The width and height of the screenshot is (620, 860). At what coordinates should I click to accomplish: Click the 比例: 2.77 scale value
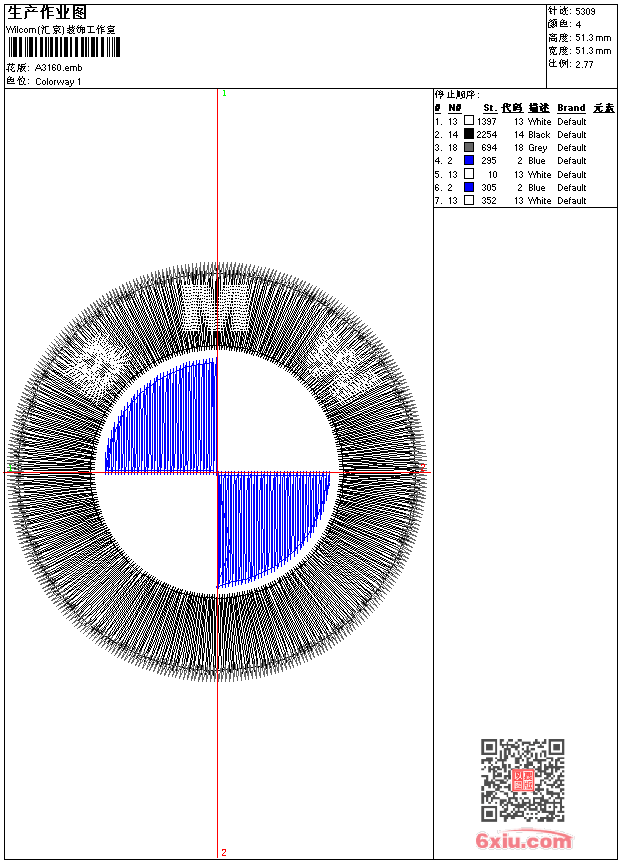[x=571, y=64]
